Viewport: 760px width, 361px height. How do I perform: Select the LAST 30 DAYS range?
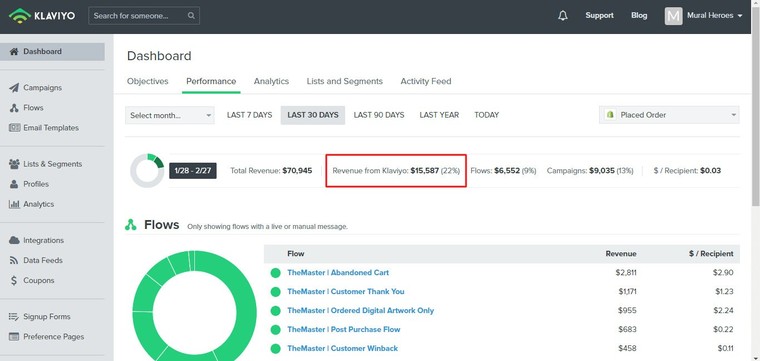[x=313, y=115]
